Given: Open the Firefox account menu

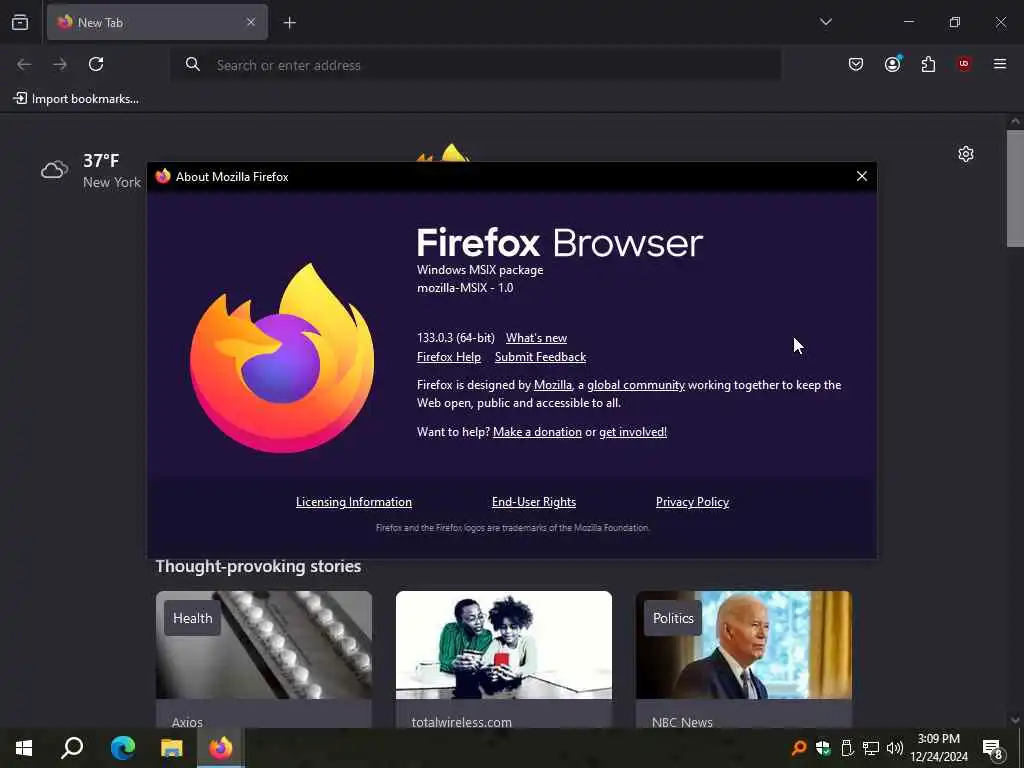Looking at the screenshot, I should point(892,64).
